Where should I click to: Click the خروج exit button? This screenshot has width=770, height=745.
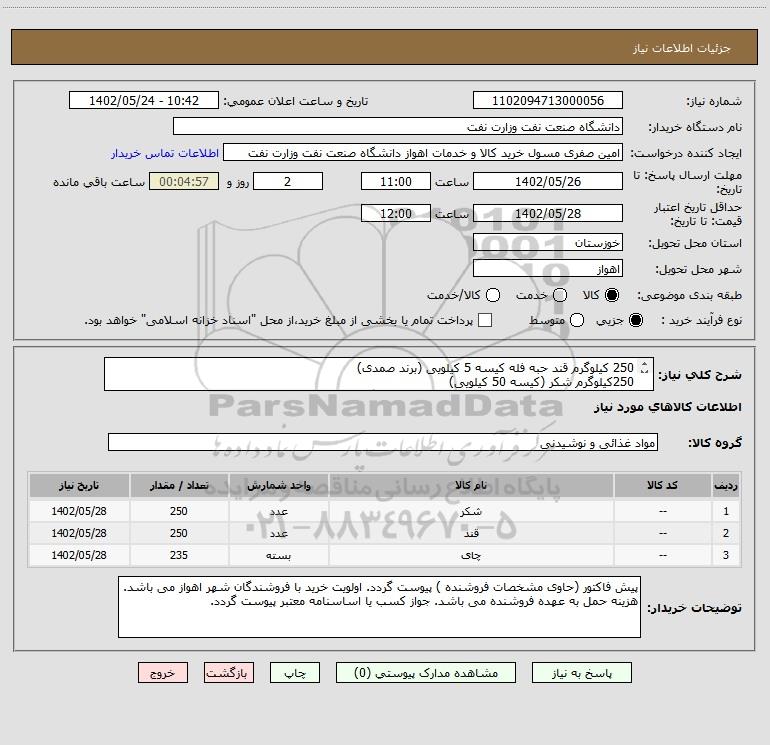(x=163, y=673)
